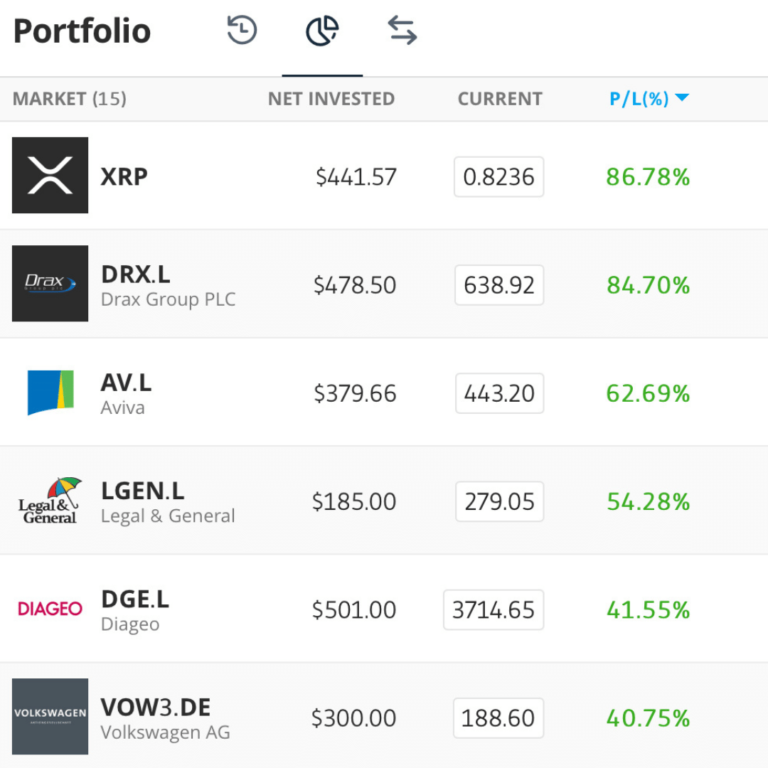Toggle the P/L(%) sort arrow
The image size is (768, 768).
click(682, 97)
